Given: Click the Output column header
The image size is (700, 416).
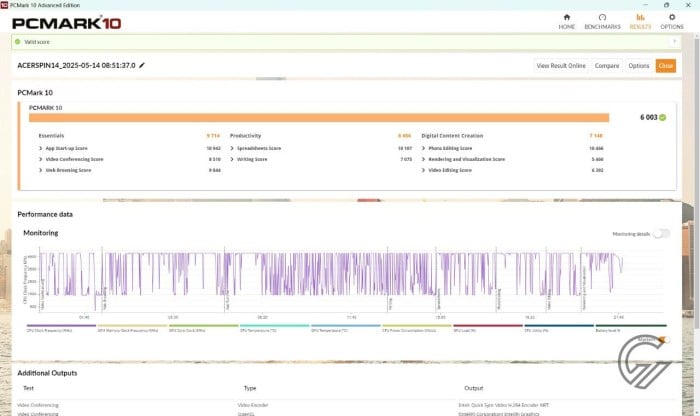Looking at the screenshot, I should pyautogui.click(x=474, y=388).
